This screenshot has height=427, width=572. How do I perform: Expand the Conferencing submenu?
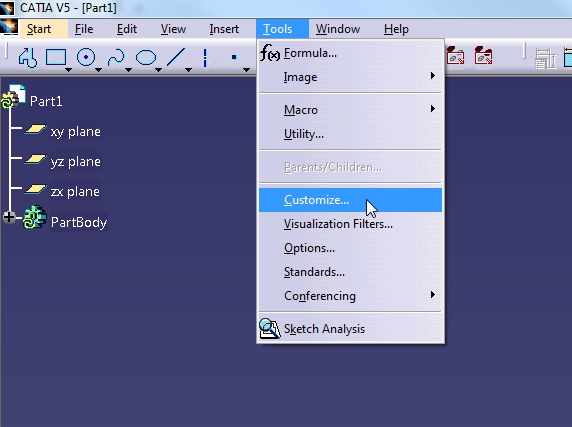(350, 296)
